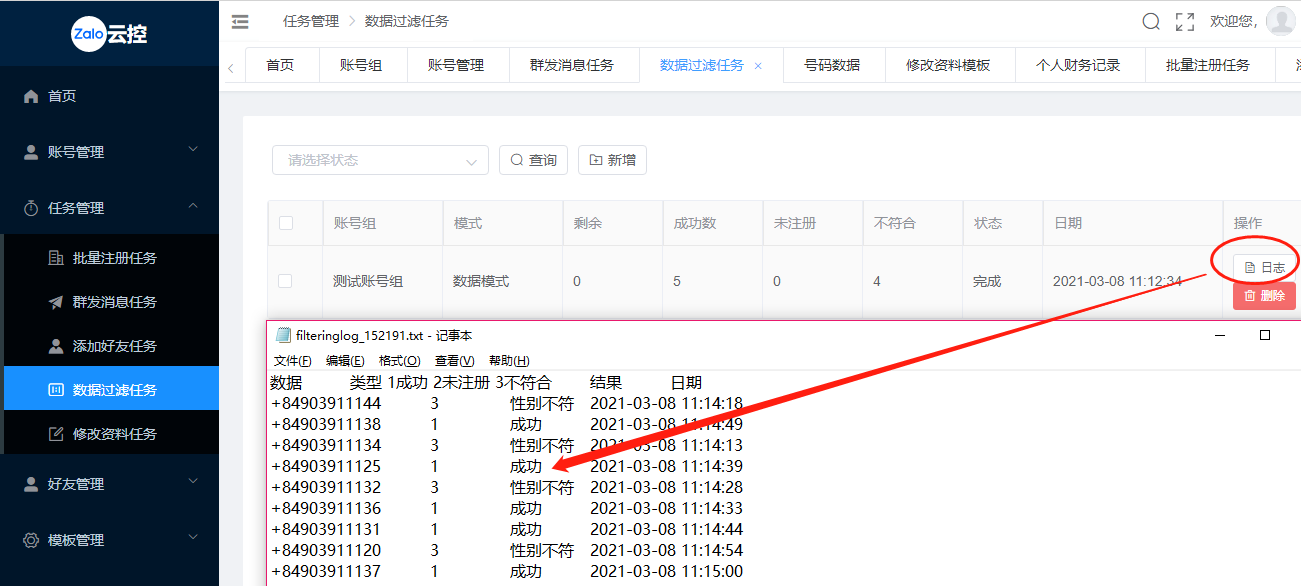Click the hamburger menu collapse icon
Image resolution: width=1301 pixels, height=586 pixels.
tap(240, 21)
